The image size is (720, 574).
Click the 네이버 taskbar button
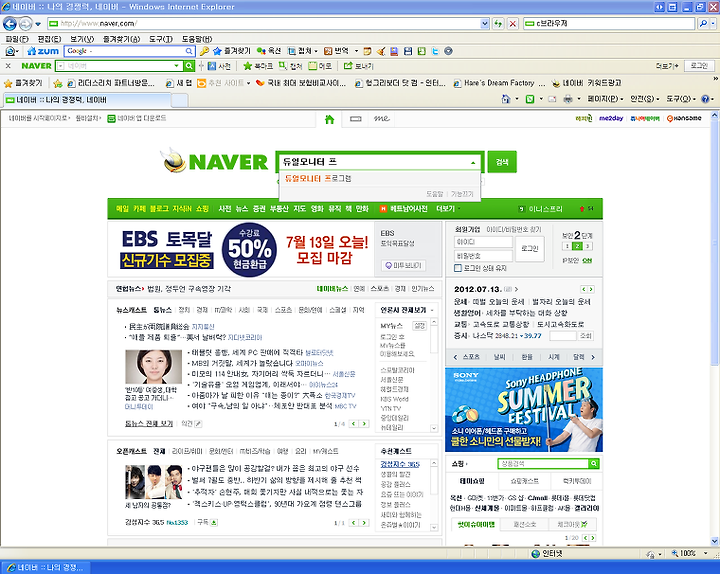[x=46, y=567]
